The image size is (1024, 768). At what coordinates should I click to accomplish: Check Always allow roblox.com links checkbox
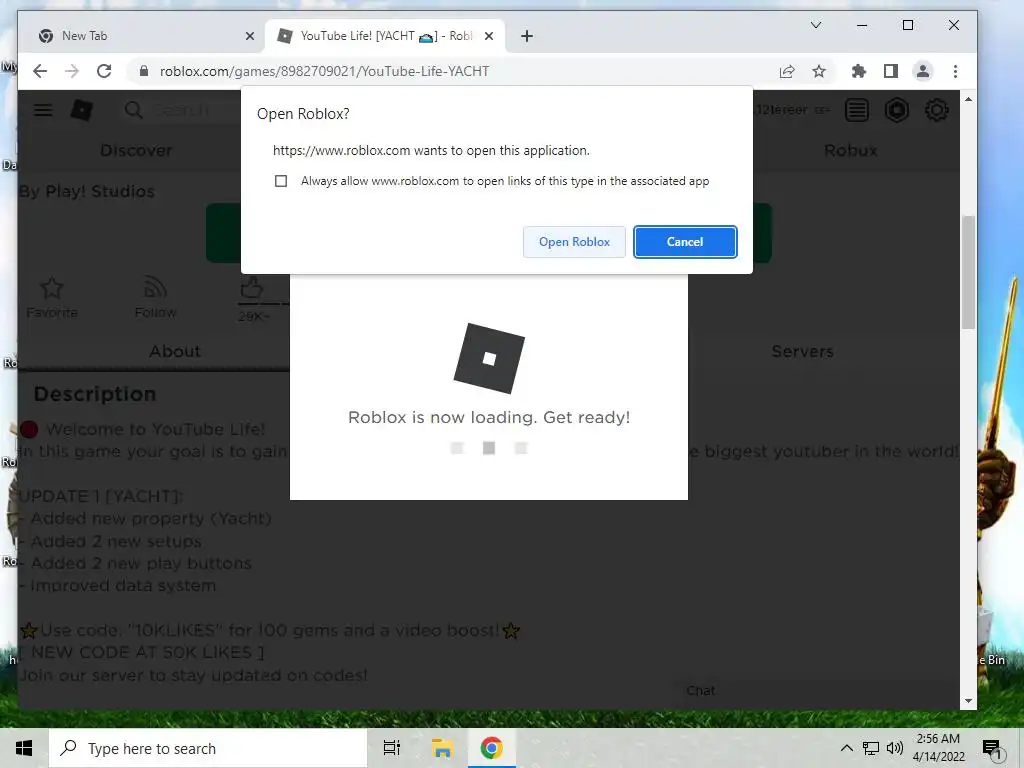point(281,181)
